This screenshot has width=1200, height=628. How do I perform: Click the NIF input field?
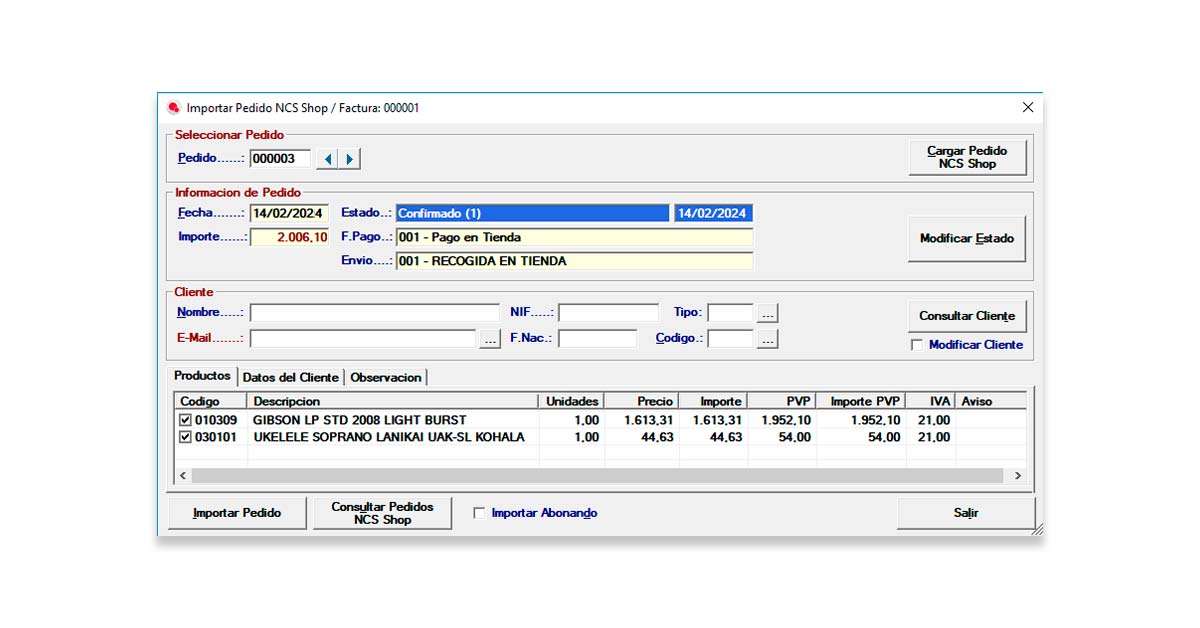609,313
